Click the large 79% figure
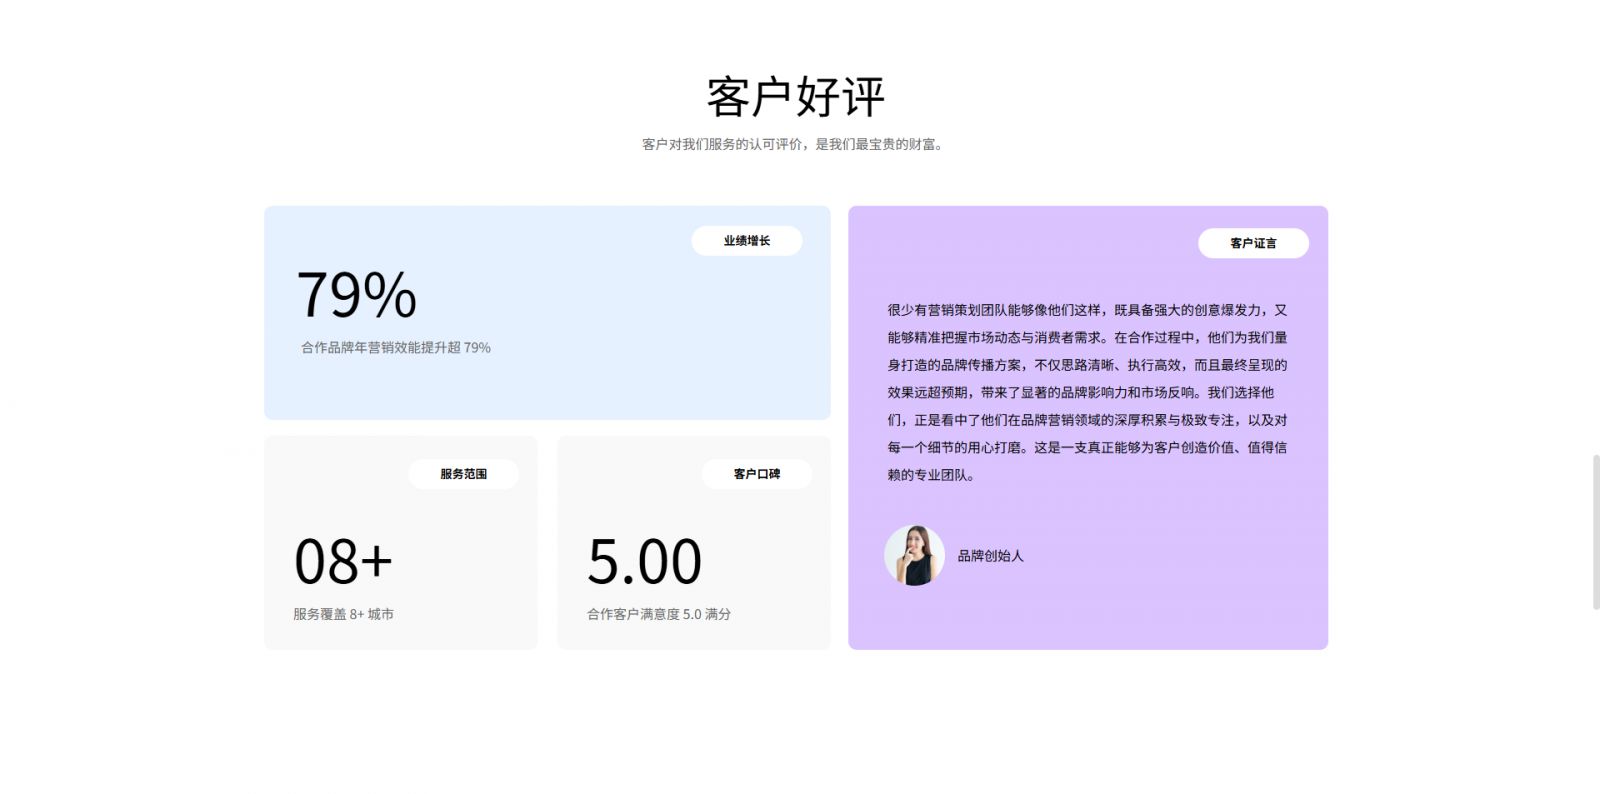Image resolution: width=1600 pixels, height=794 pixels. tap(356, 295)
